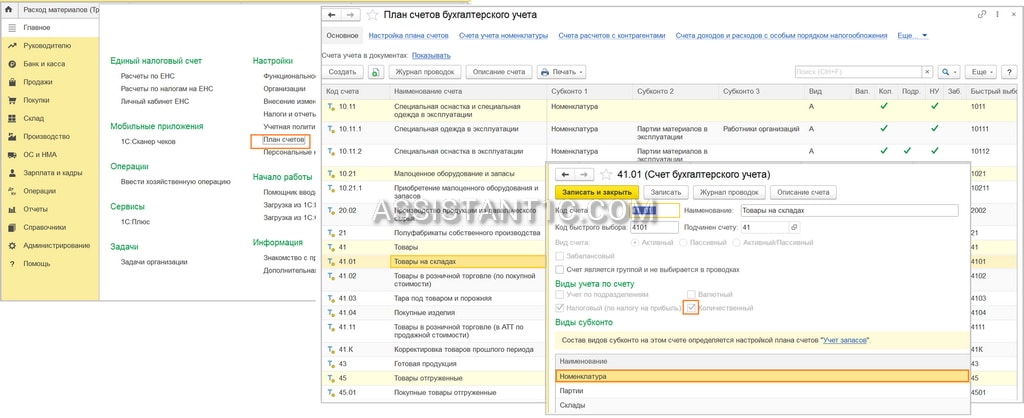
Task: Clear search field with the x button
Action: [927, 72]
